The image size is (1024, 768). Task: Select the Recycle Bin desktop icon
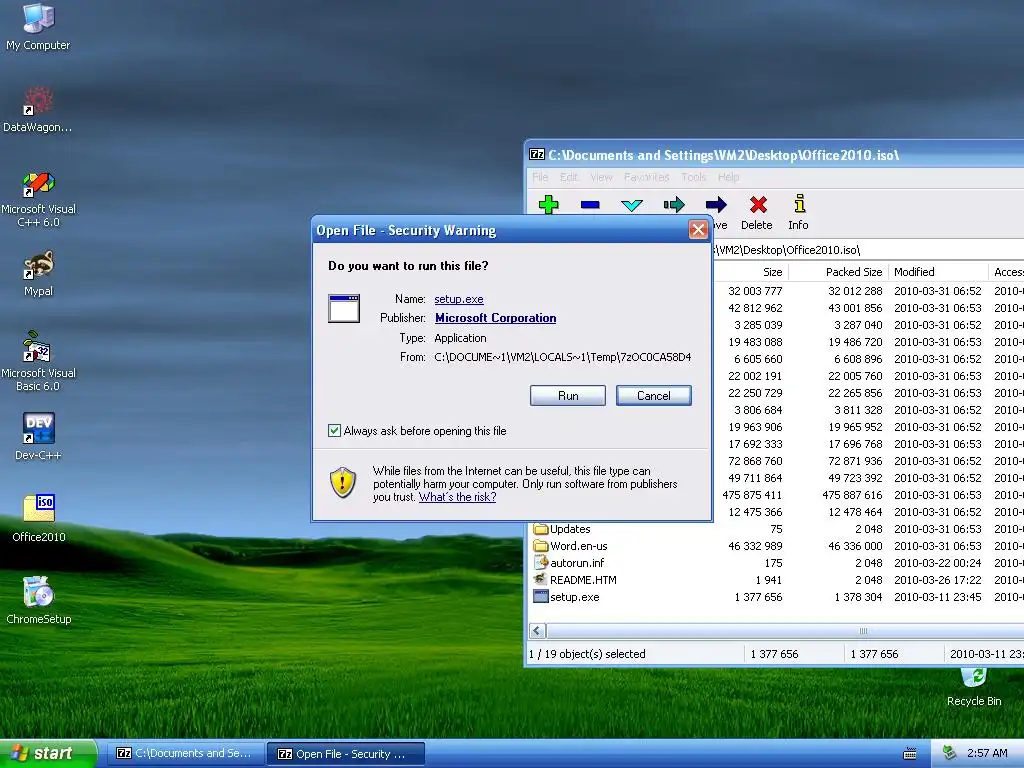(974, 686)
